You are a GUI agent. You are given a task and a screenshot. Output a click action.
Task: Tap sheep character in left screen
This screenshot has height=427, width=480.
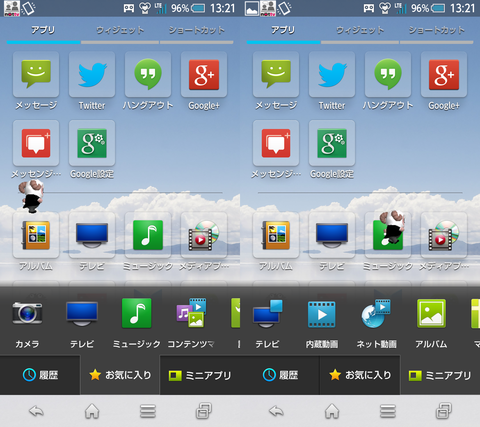tap(31, 196)
